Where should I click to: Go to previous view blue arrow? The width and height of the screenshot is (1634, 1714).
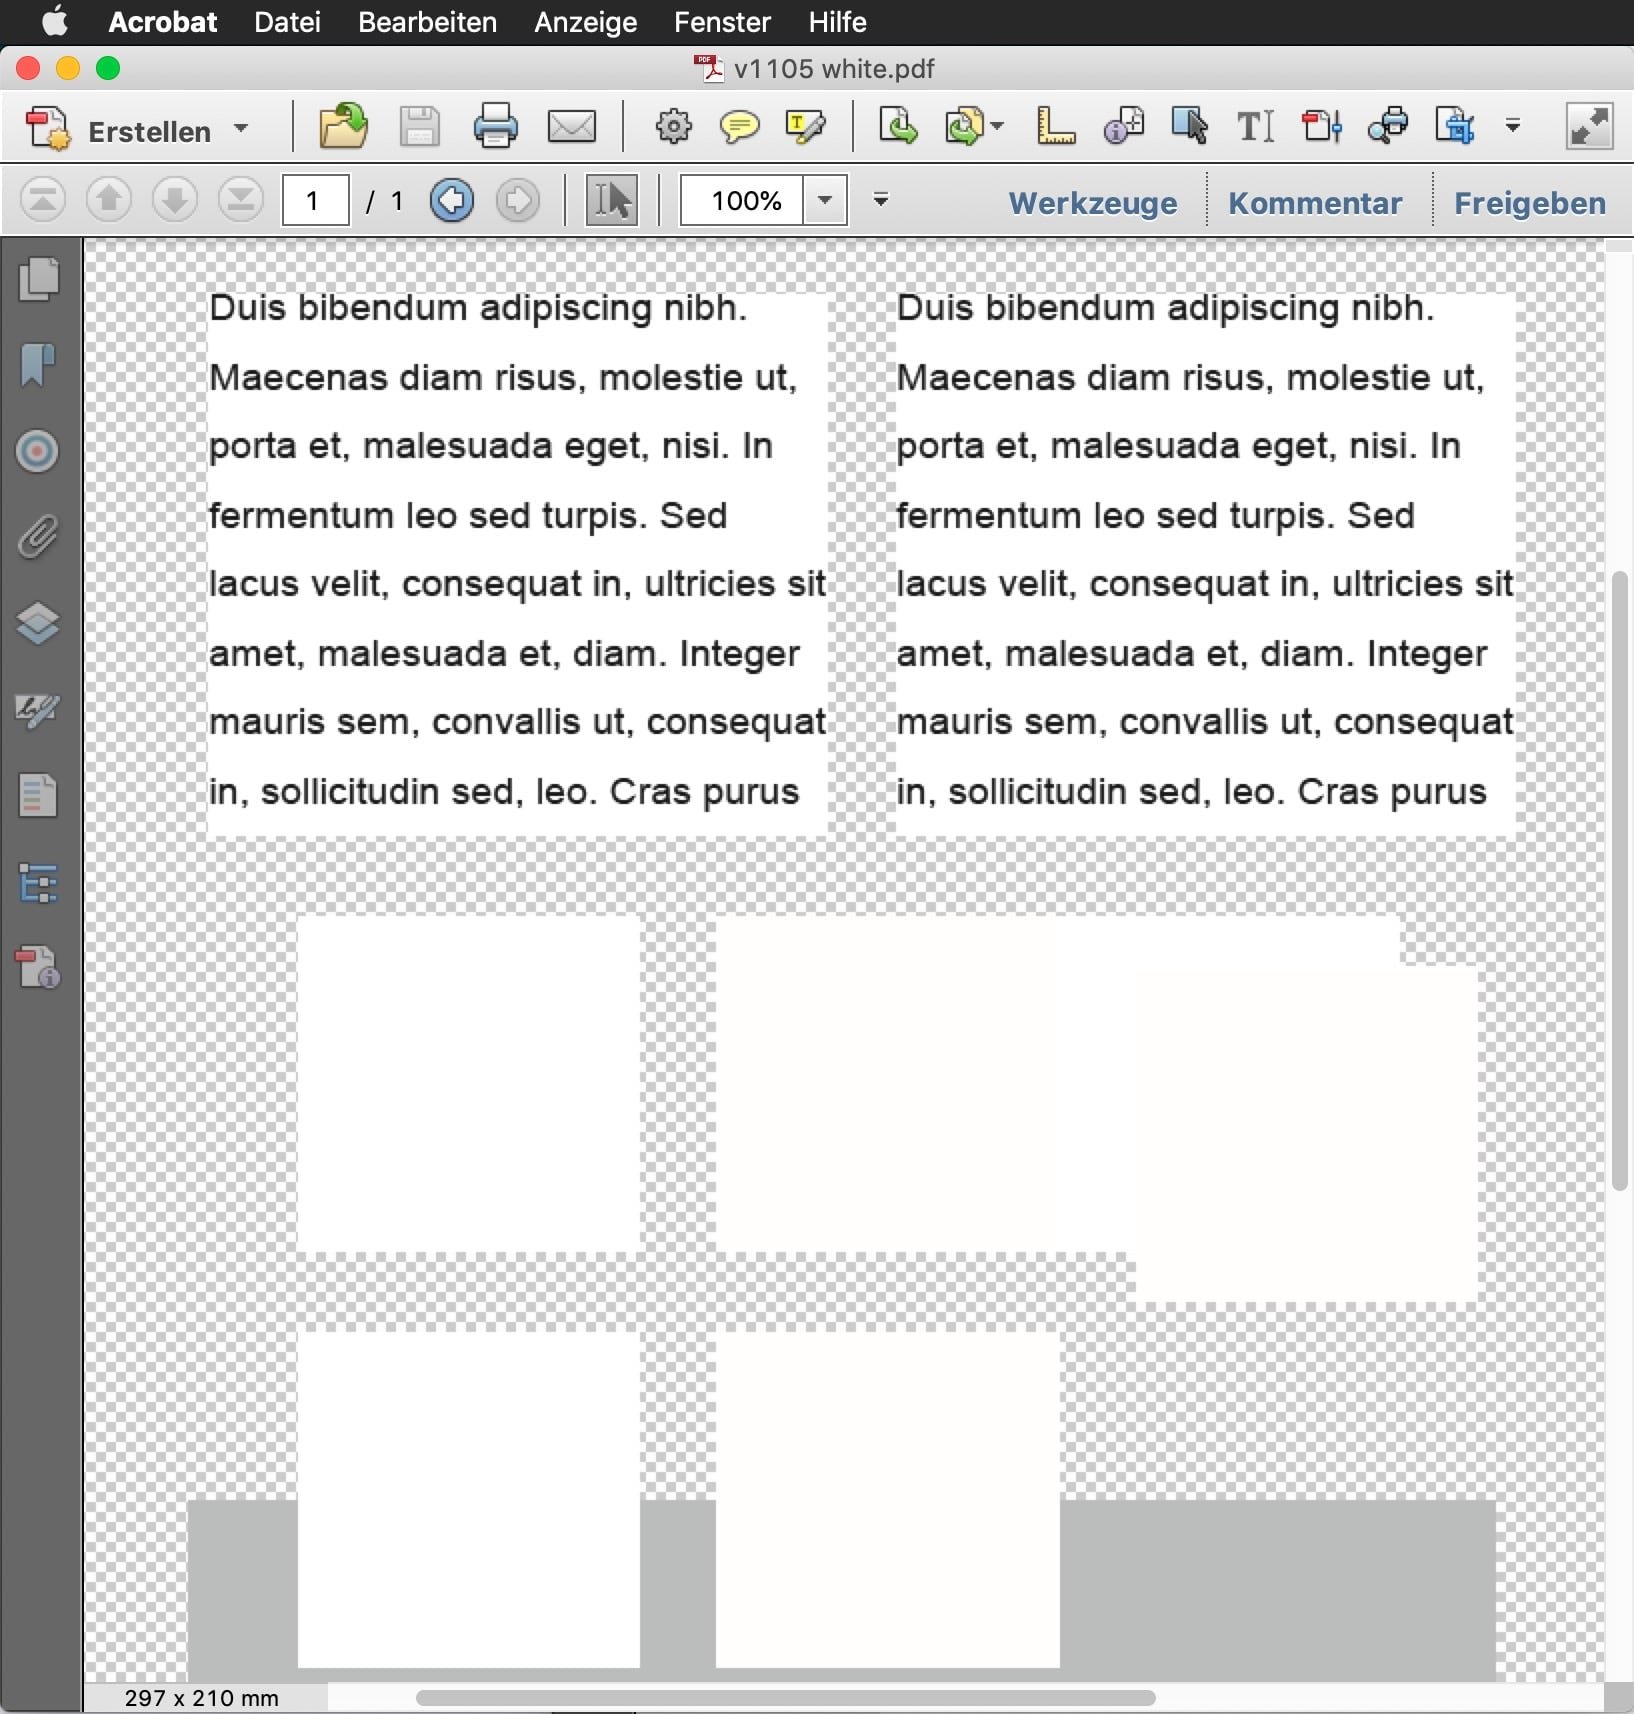[451, 200]
